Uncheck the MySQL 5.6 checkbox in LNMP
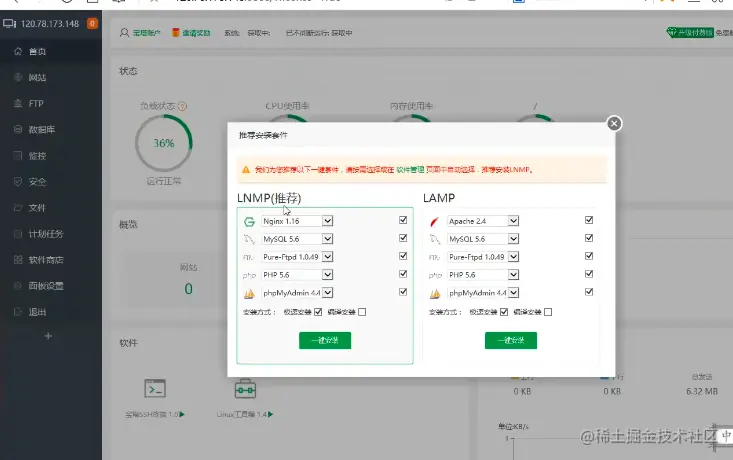The width and height of the screenshot is (733, 460). (x=403, y=238)
